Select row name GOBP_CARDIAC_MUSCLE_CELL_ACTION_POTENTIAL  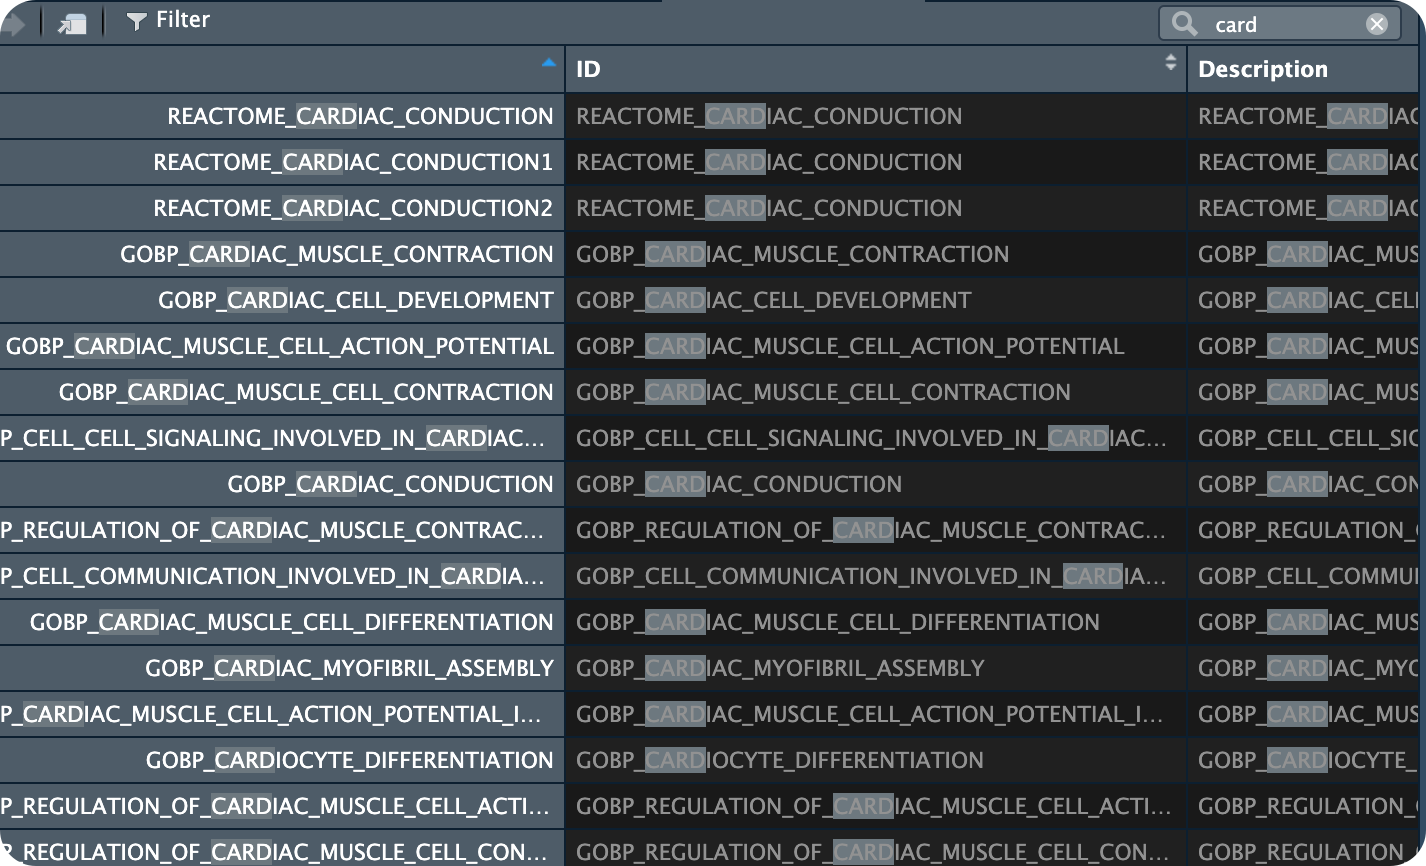[280, 346]
